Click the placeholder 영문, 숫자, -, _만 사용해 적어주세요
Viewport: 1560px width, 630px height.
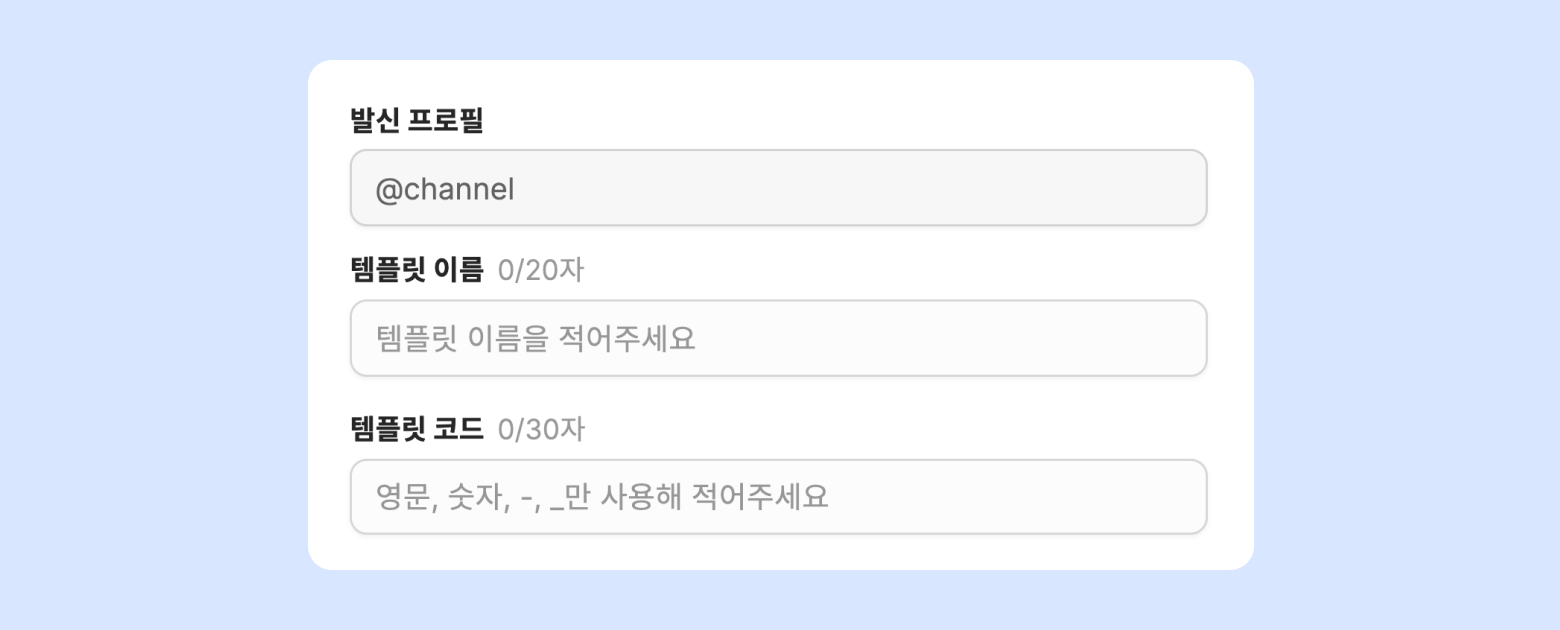[x=602, y=497]
